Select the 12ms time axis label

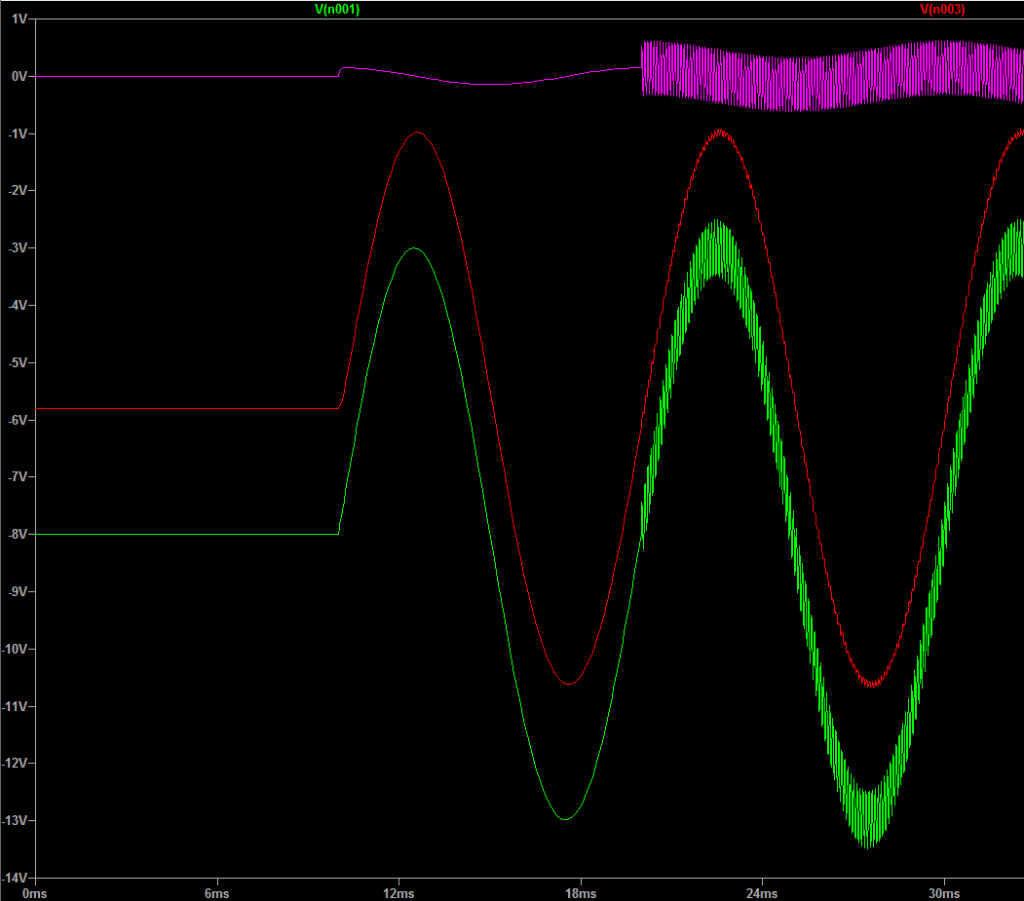point(398,892)
